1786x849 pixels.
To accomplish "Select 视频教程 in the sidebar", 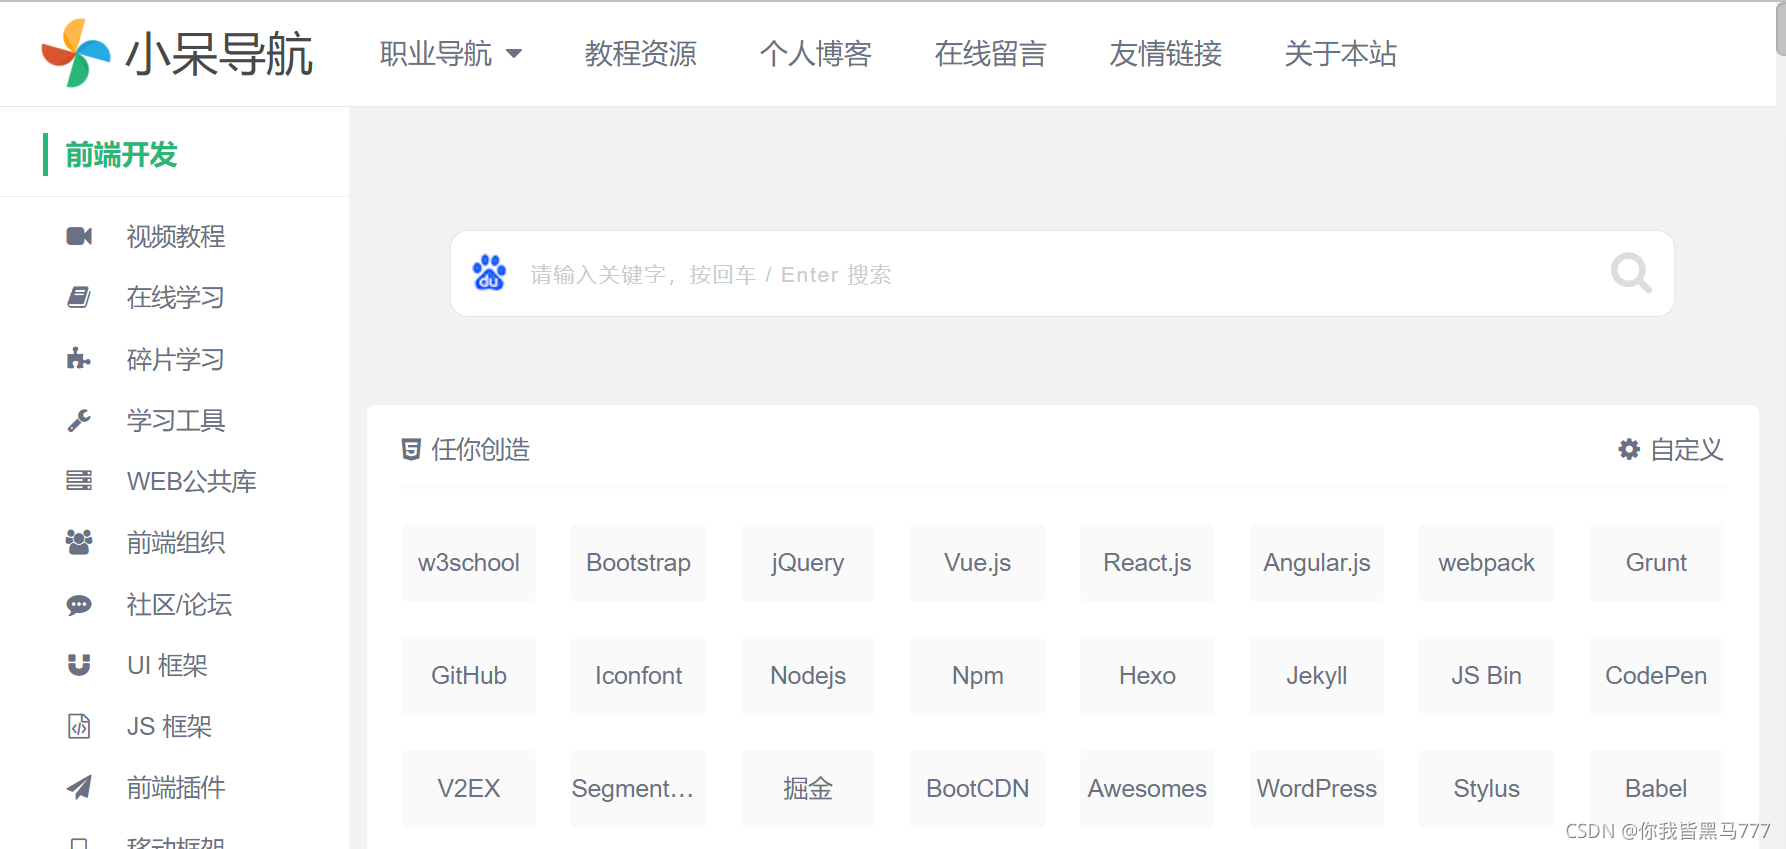I will [x=175, y=236].
